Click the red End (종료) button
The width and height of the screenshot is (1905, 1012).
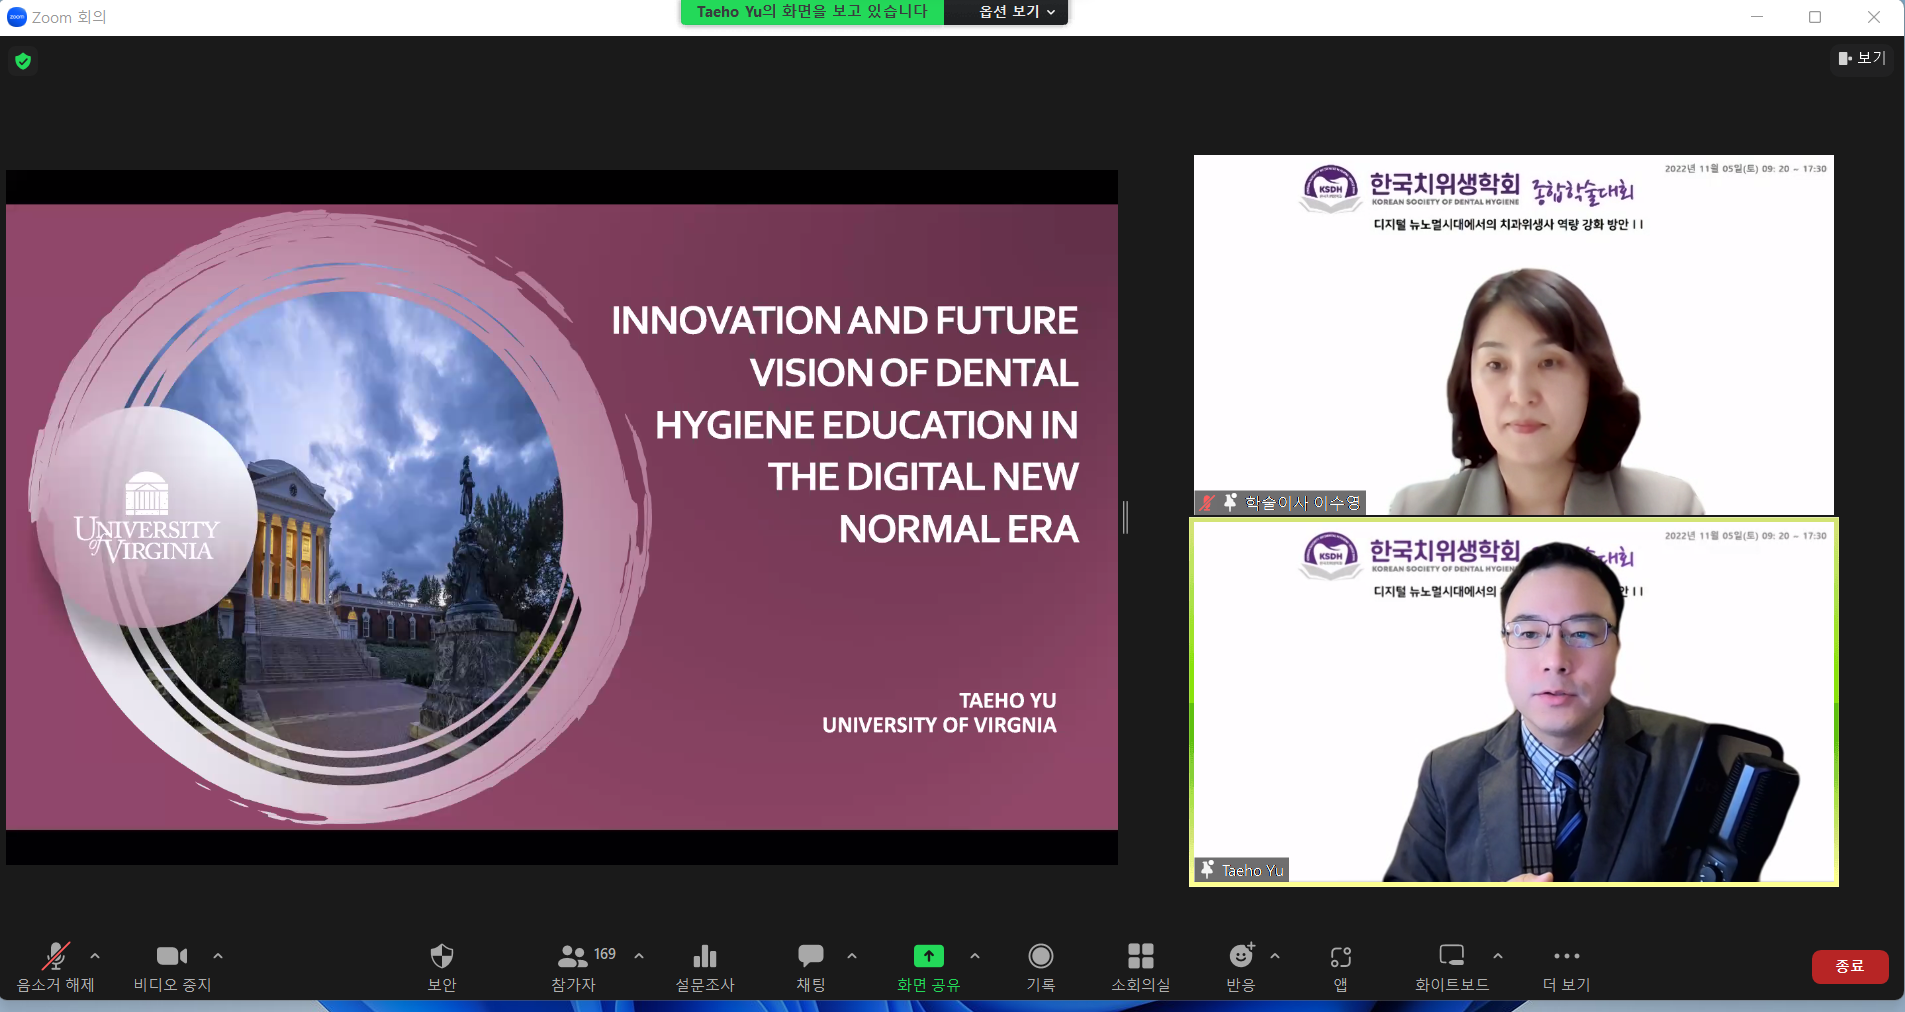(1849, 966)
